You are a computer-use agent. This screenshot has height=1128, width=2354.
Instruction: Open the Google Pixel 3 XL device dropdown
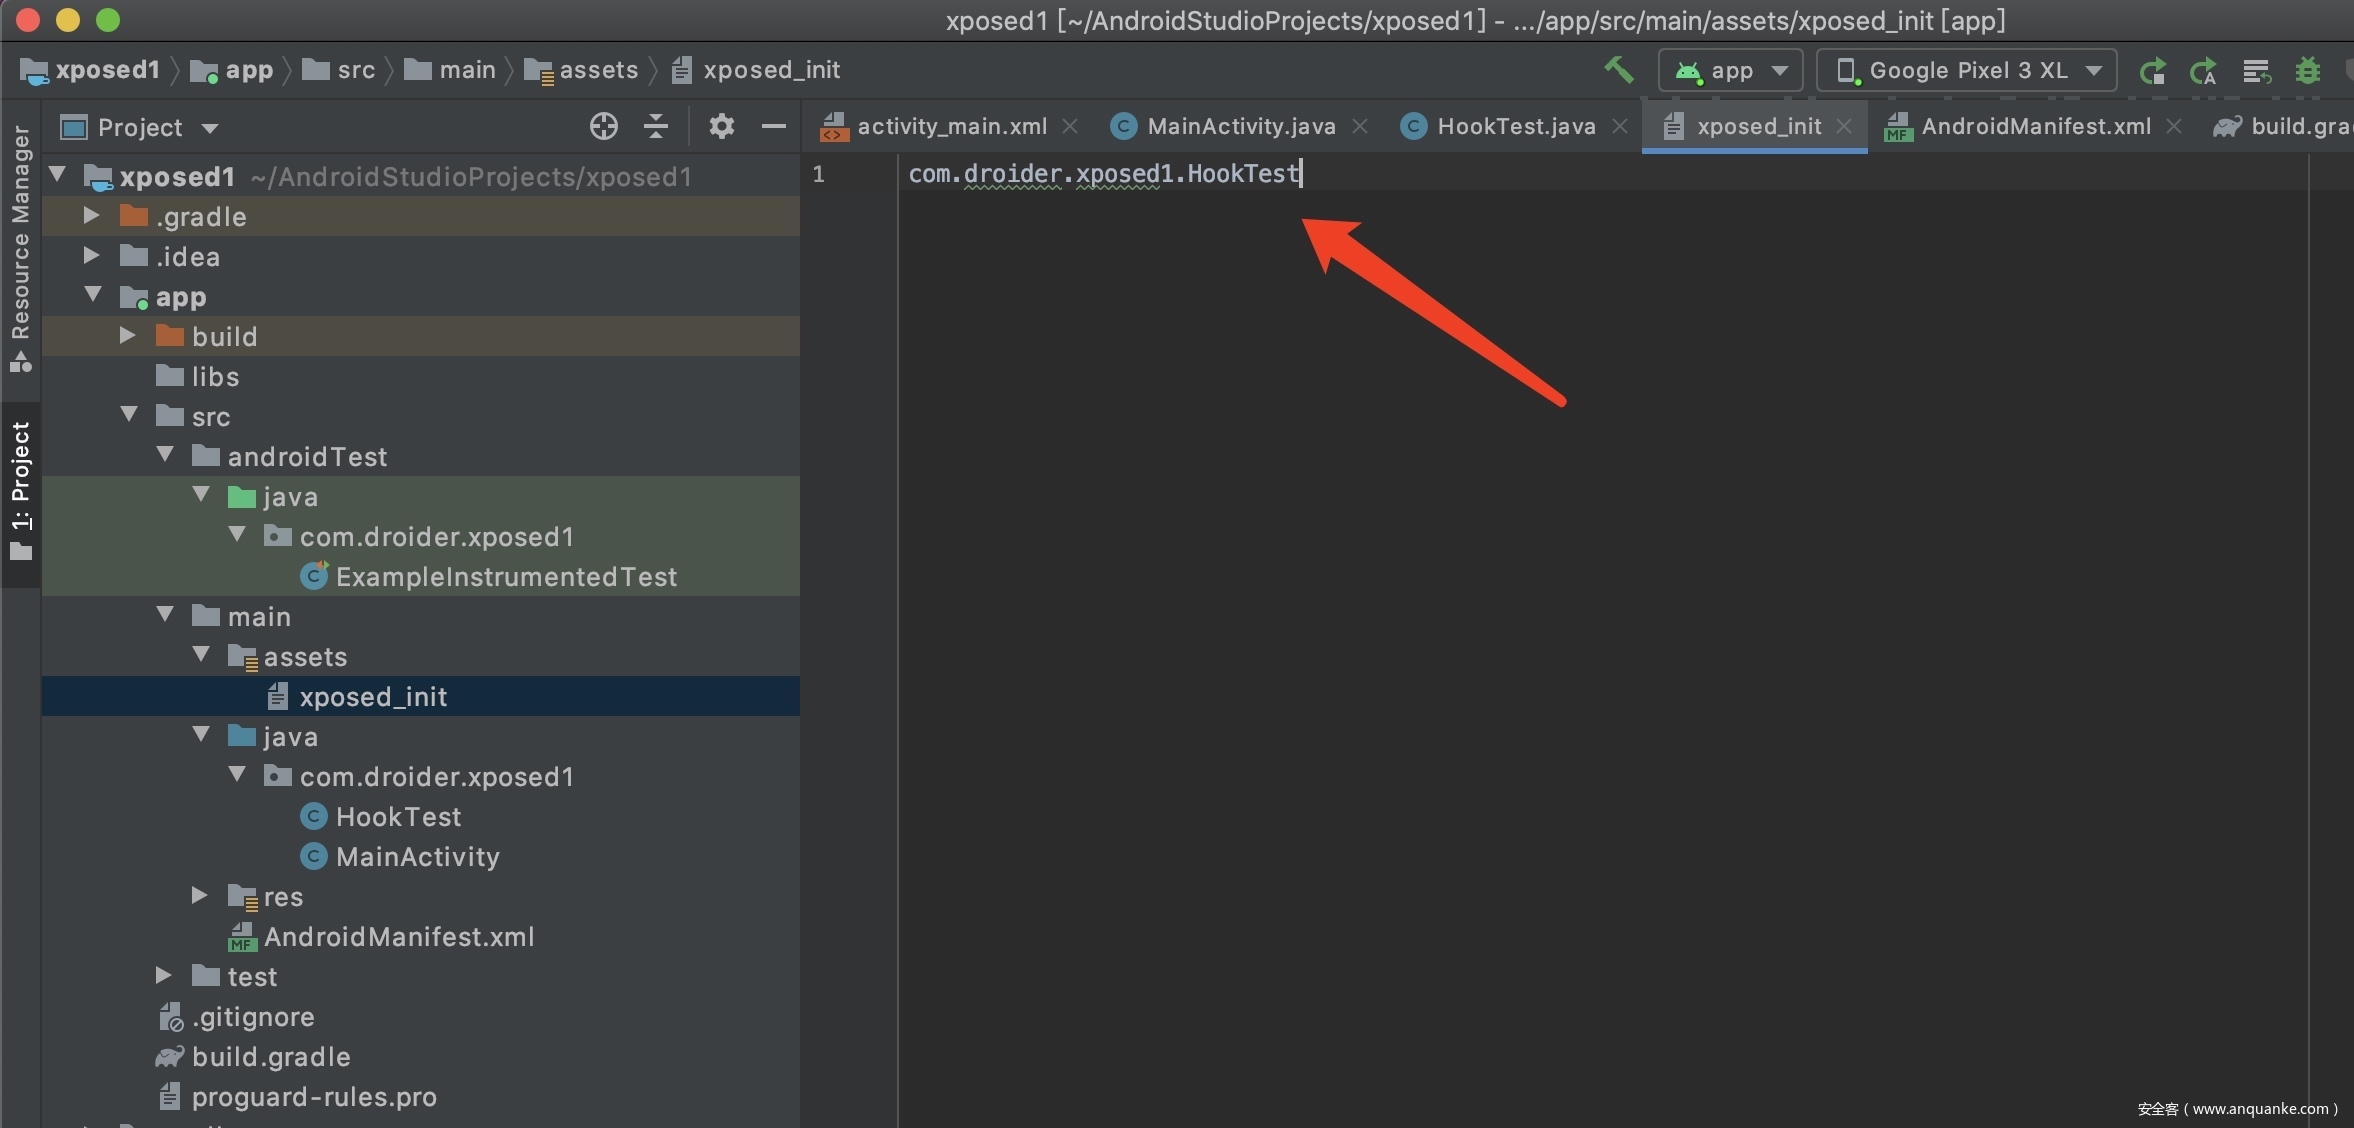(x=1966, y=71)
